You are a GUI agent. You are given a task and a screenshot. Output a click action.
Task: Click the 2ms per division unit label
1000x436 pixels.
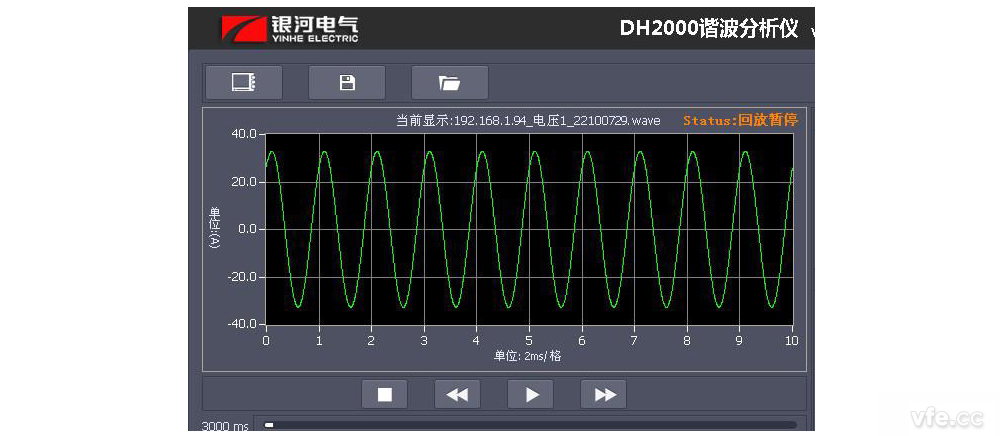pyautogui.click(x=527, y=356)
